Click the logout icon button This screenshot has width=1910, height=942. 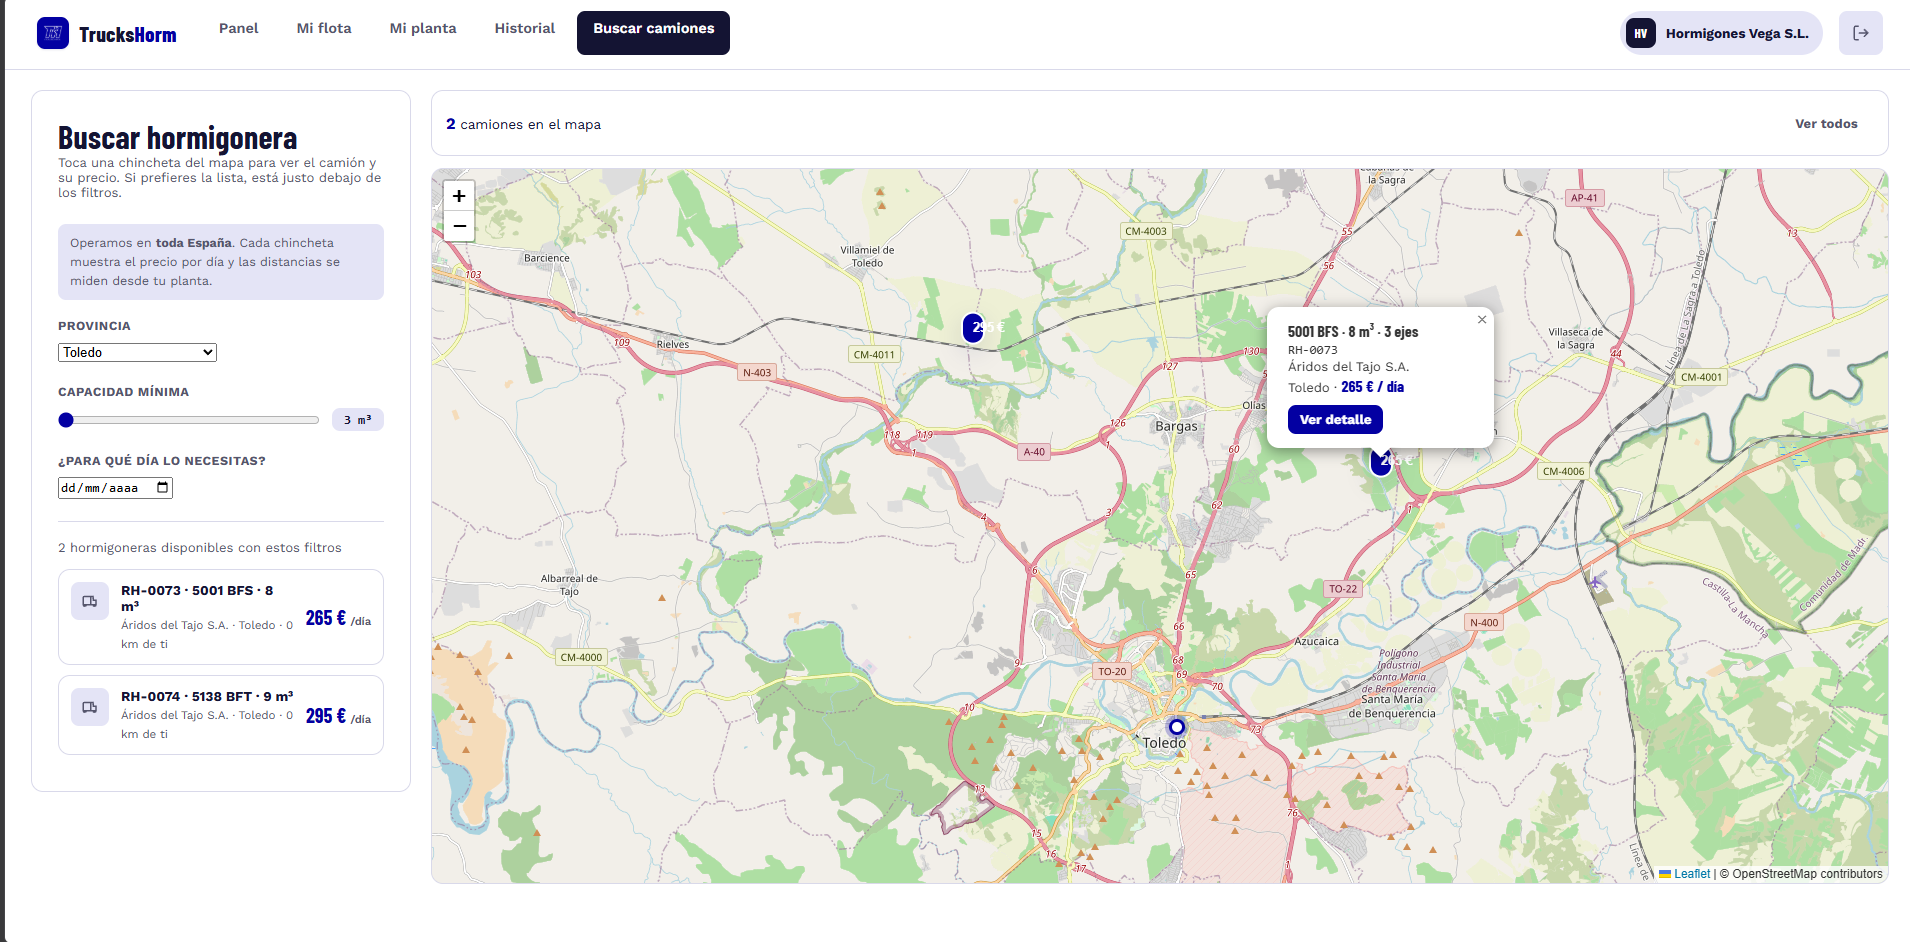(x=1860, y=33)
